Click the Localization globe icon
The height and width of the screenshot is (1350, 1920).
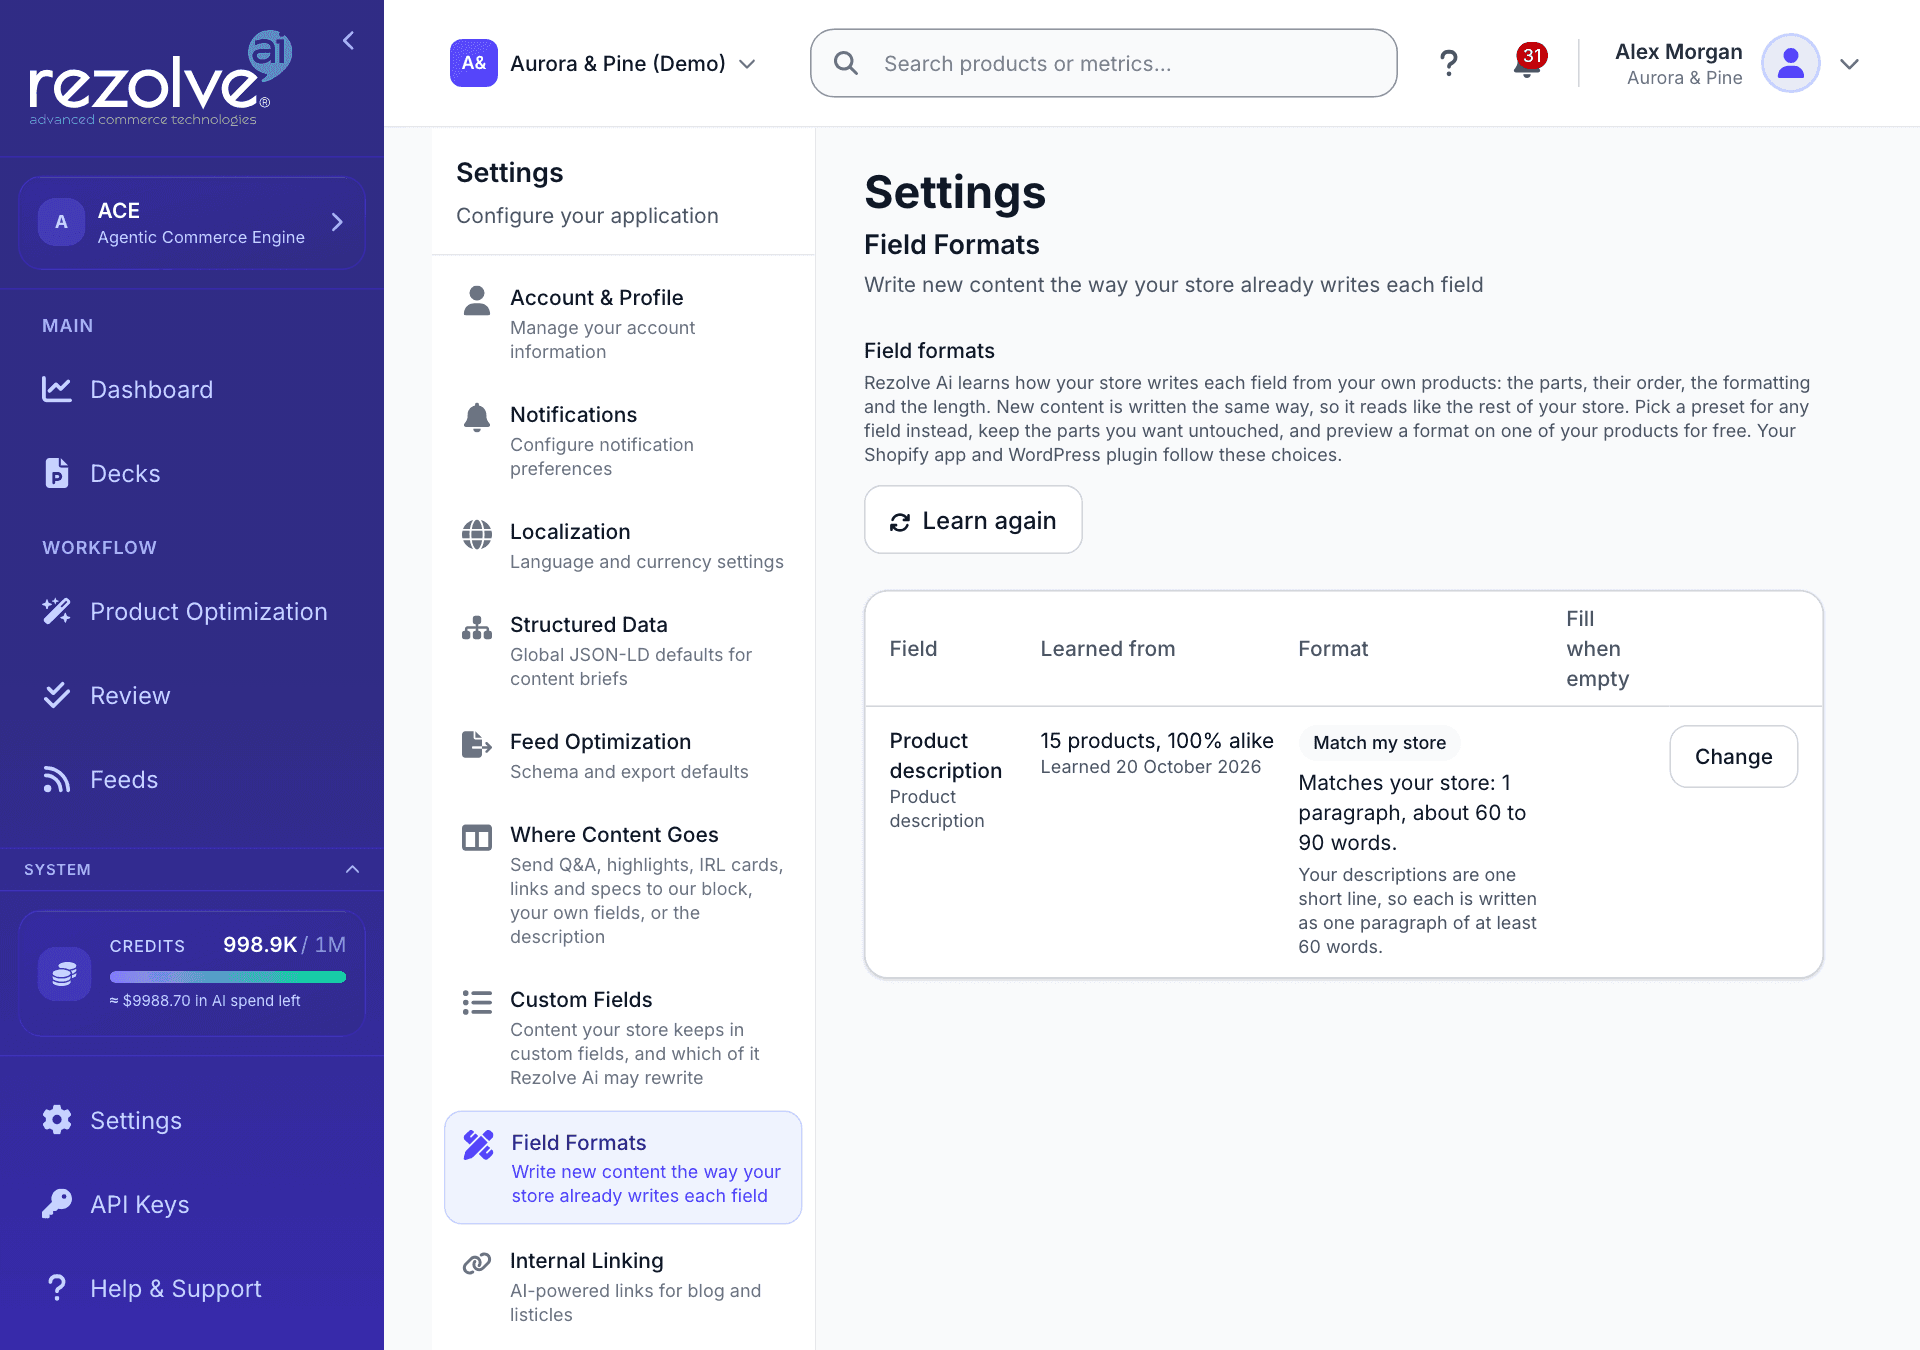point(477,534)
